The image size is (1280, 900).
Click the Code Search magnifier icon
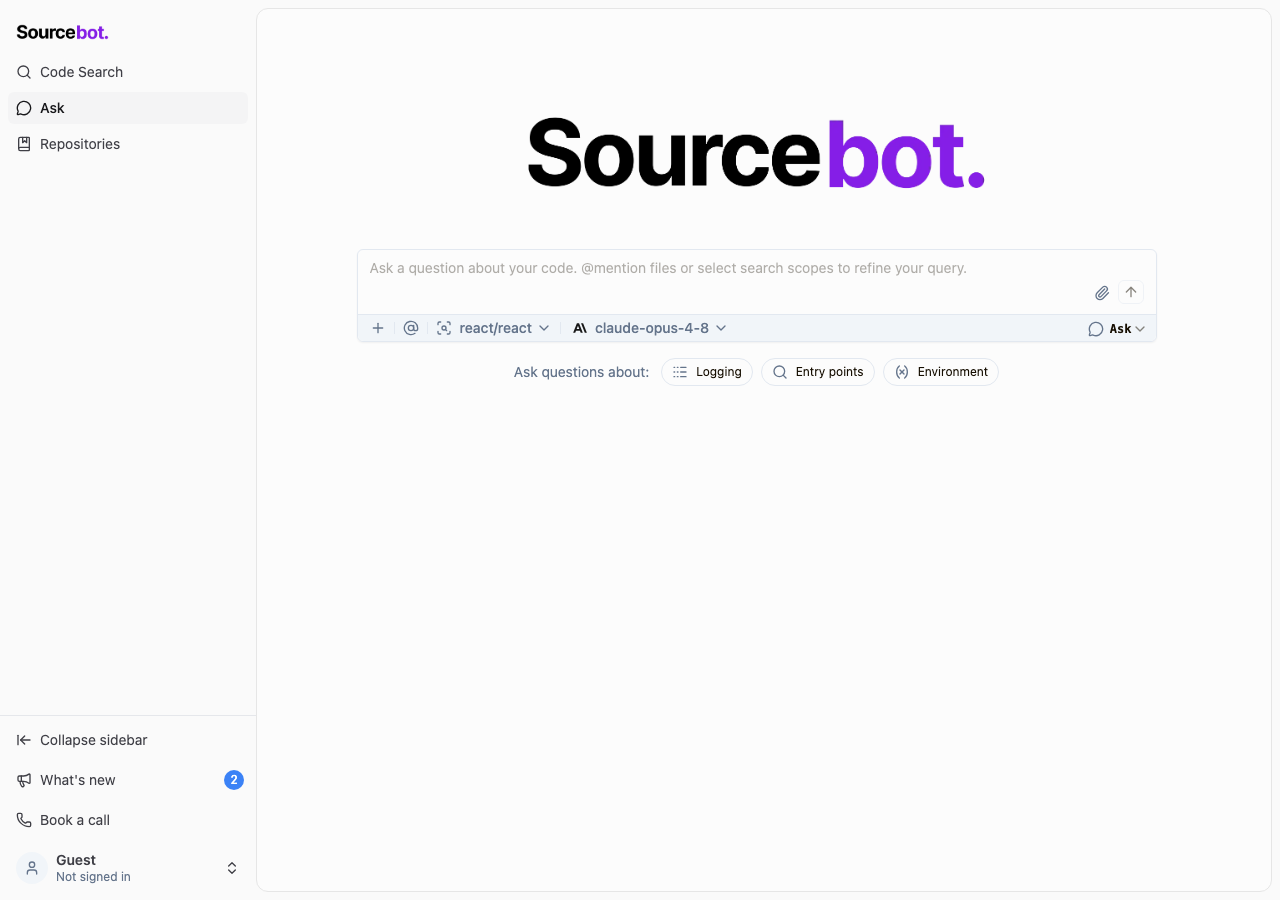[24, 72]
